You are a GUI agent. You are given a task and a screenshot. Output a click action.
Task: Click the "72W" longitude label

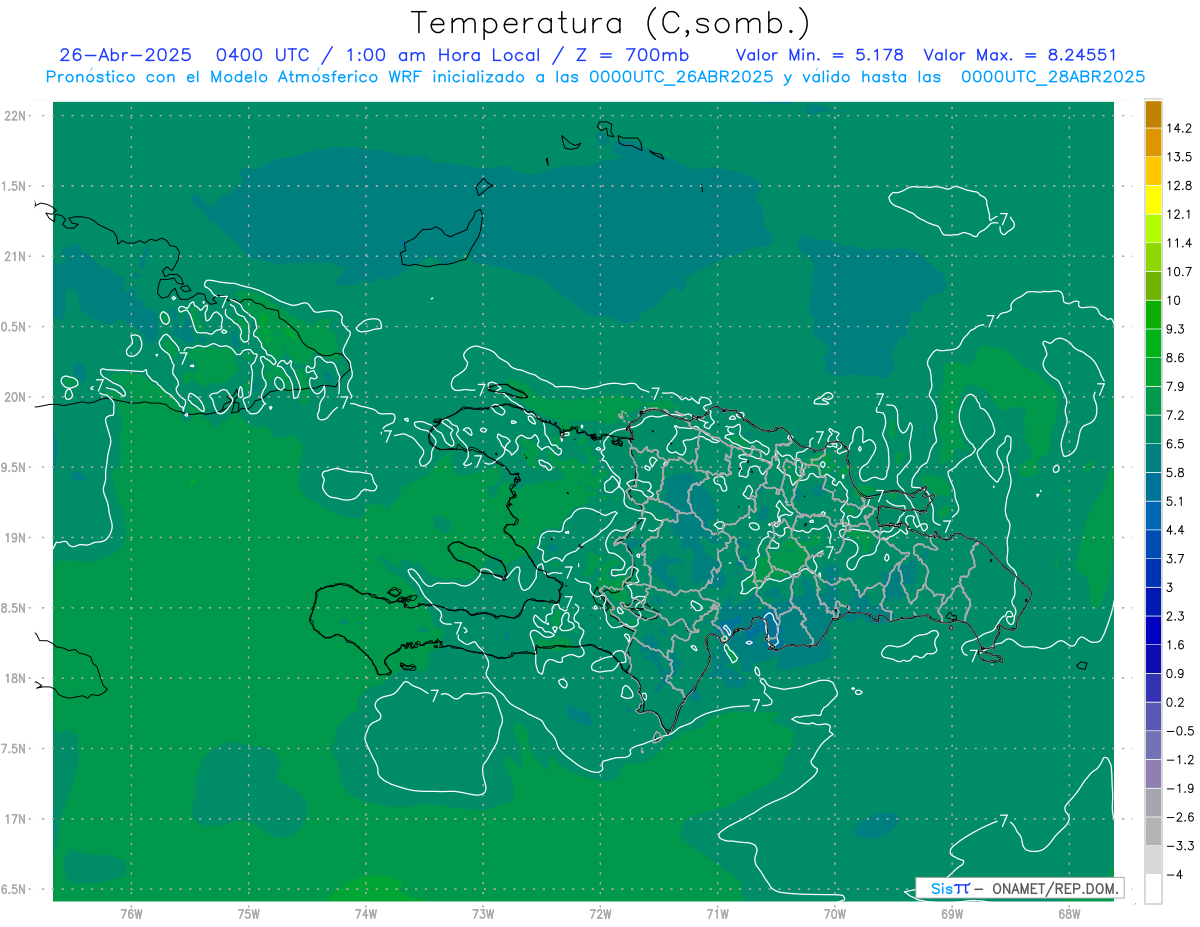pyautogui.click(x=600, y=913)
